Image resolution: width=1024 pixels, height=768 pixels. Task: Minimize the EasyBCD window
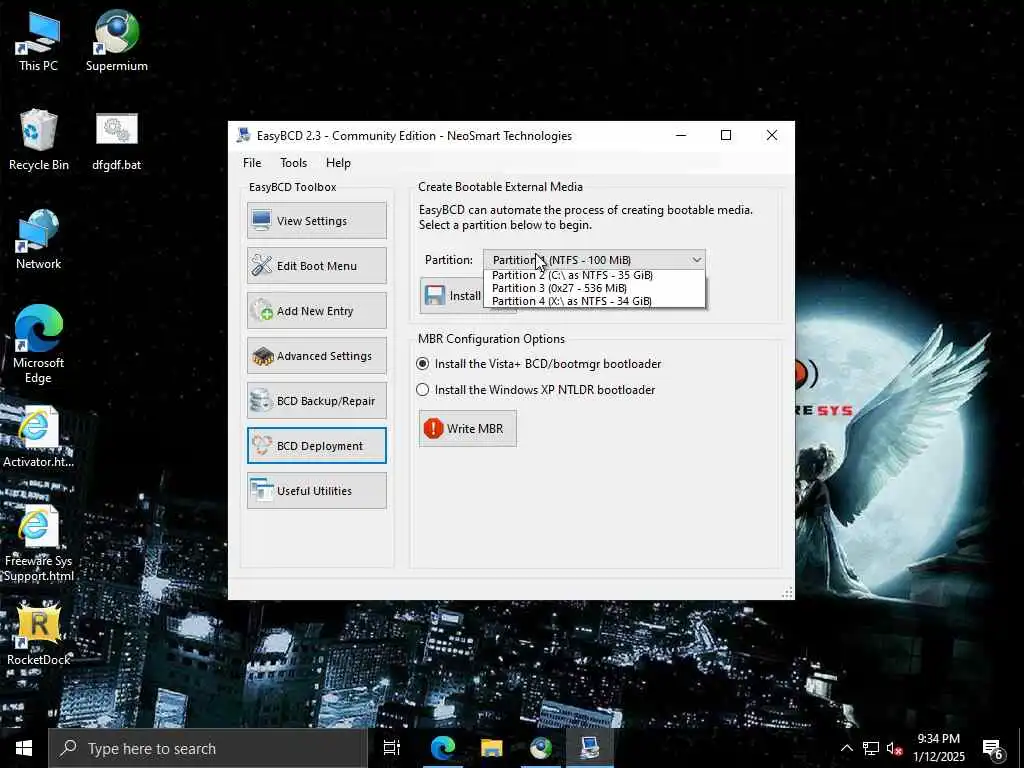[680, 135]
